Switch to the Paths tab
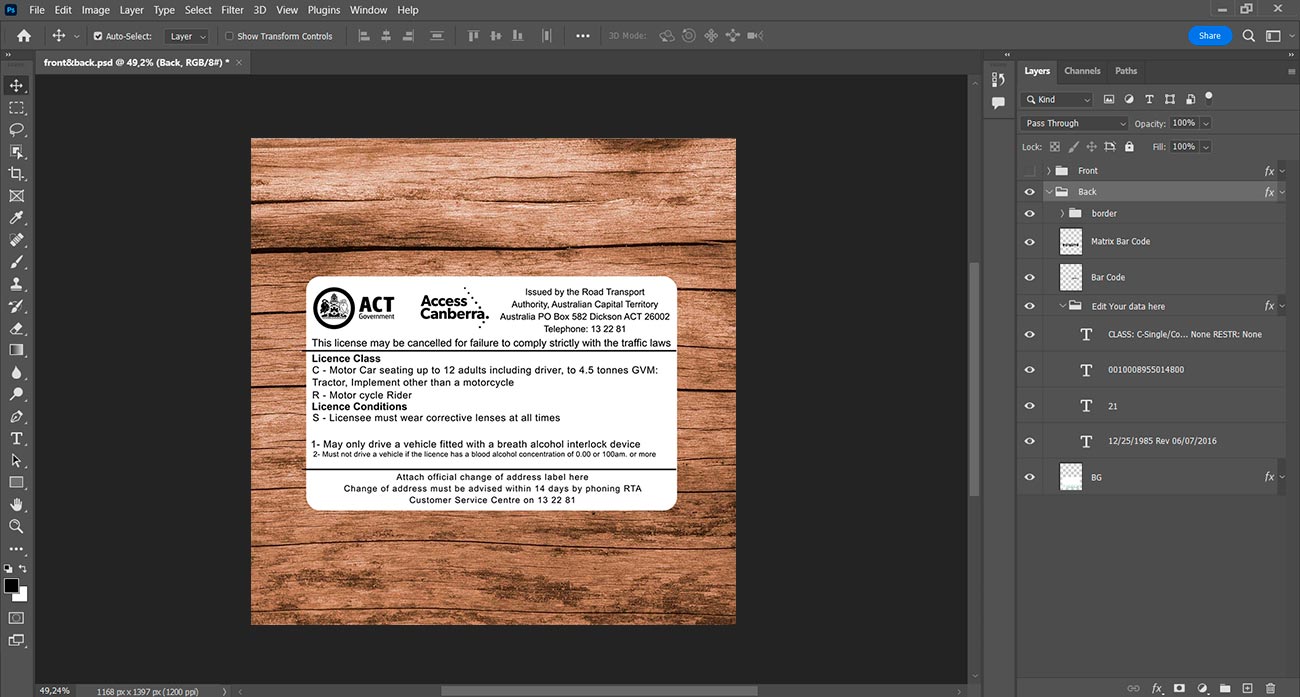This screenshot has height=697, width=1300. tap(1126, 71)
